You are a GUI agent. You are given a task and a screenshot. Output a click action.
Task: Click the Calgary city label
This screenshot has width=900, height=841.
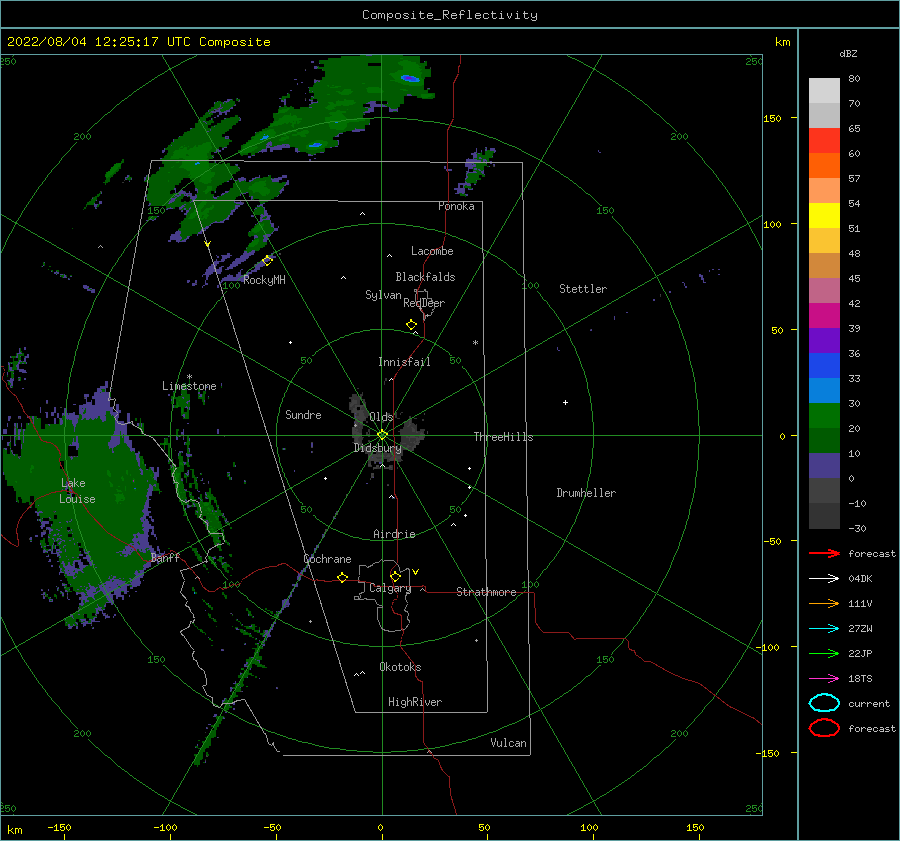click(390, 588)
